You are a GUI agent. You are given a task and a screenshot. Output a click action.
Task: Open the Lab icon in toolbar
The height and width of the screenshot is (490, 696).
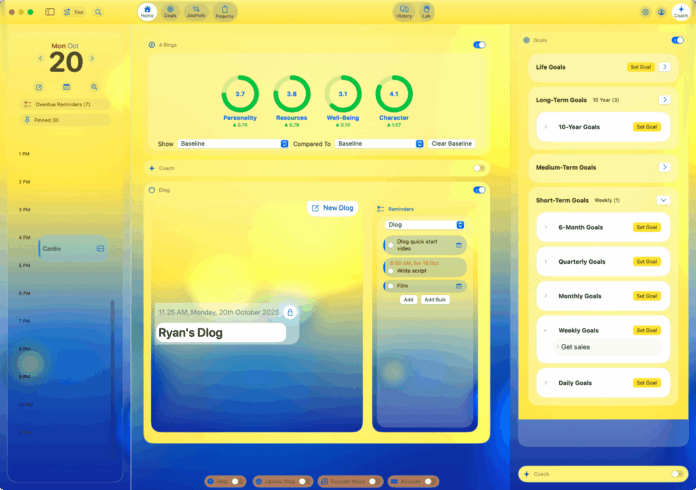click(x=427, y=12)
